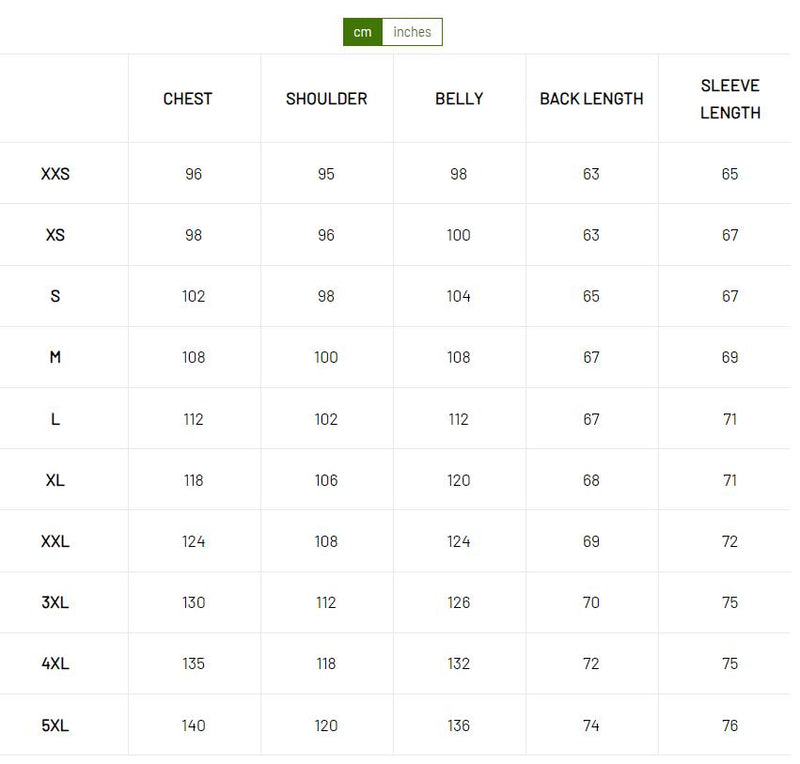
Task: Click the 5XL chest value 140
Action: (193, 725)
